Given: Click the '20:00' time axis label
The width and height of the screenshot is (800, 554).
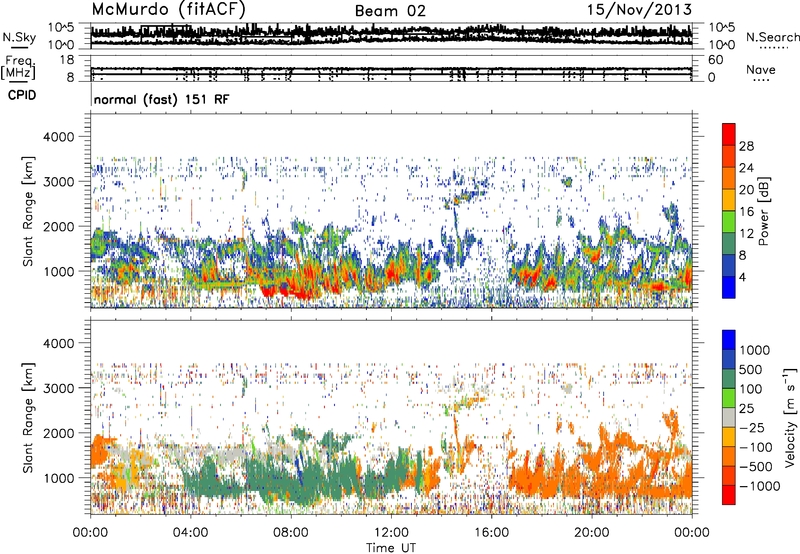Looking at the screenshot, I should click(x=592, y=533).
